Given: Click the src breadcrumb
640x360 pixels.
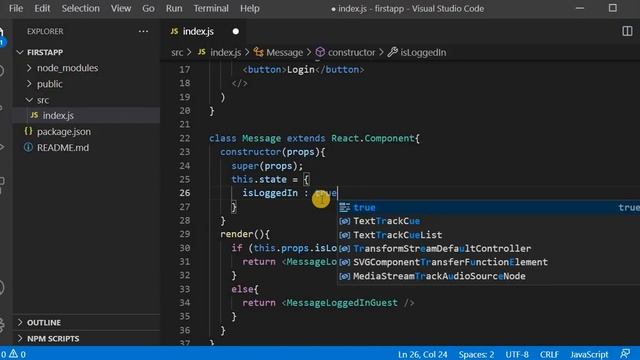Looking at the screenshot, I should click(x=177, y=52).
